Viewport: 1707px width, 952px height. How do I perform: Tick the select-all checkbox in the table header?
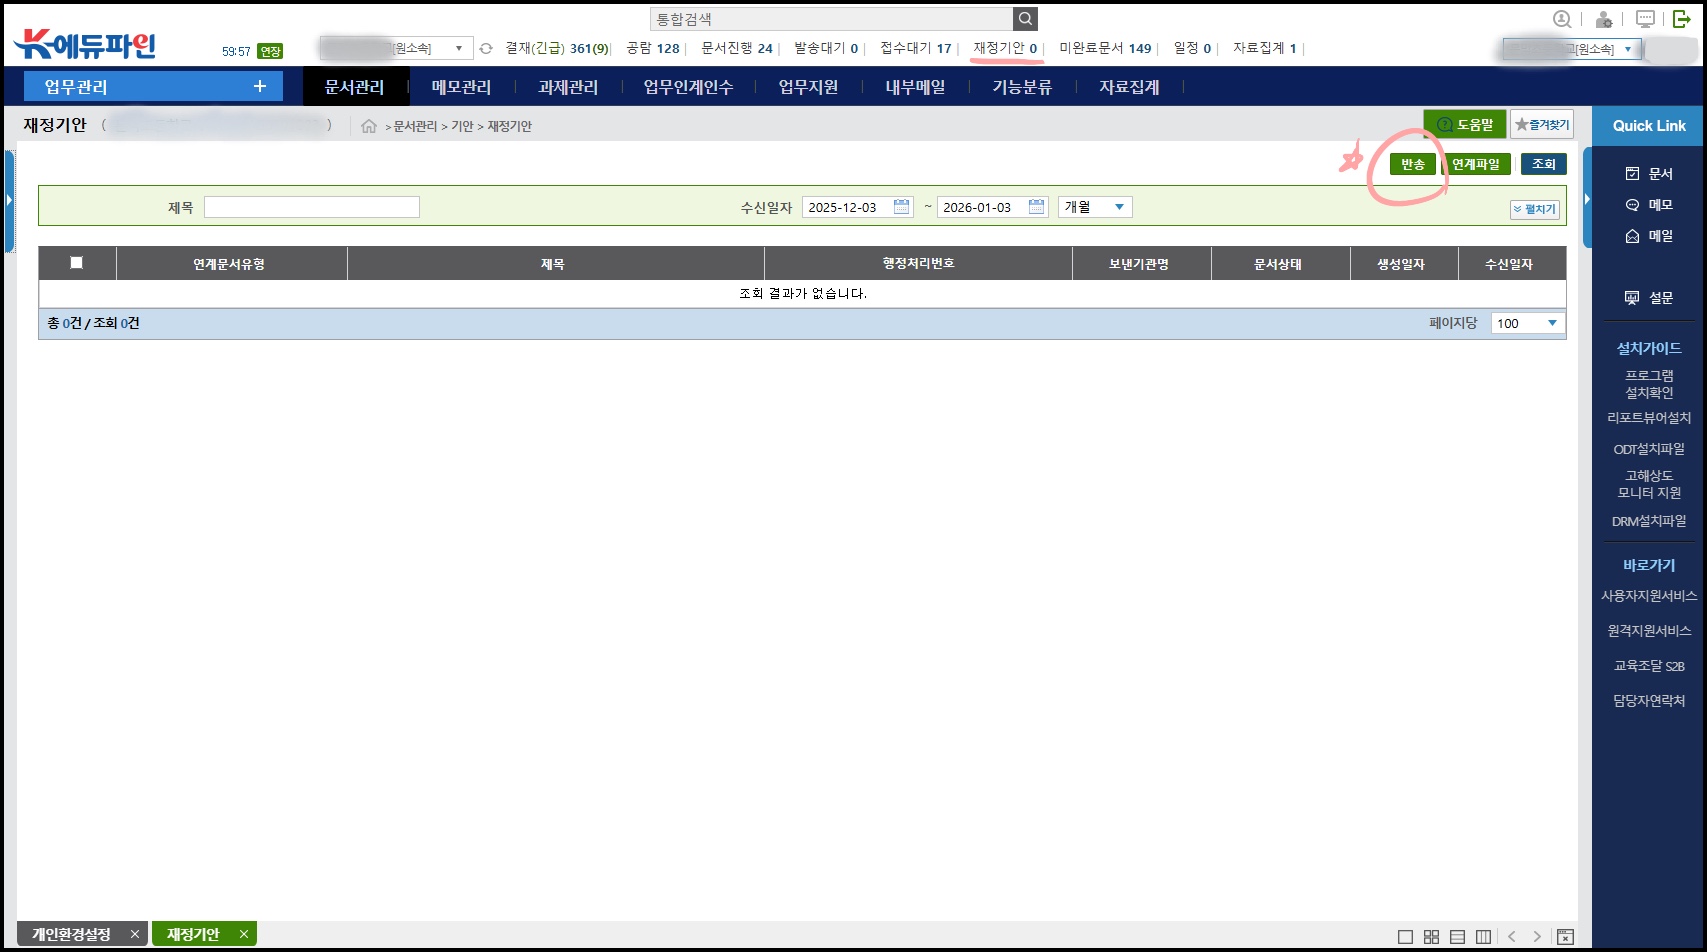[x=76, y=263]
